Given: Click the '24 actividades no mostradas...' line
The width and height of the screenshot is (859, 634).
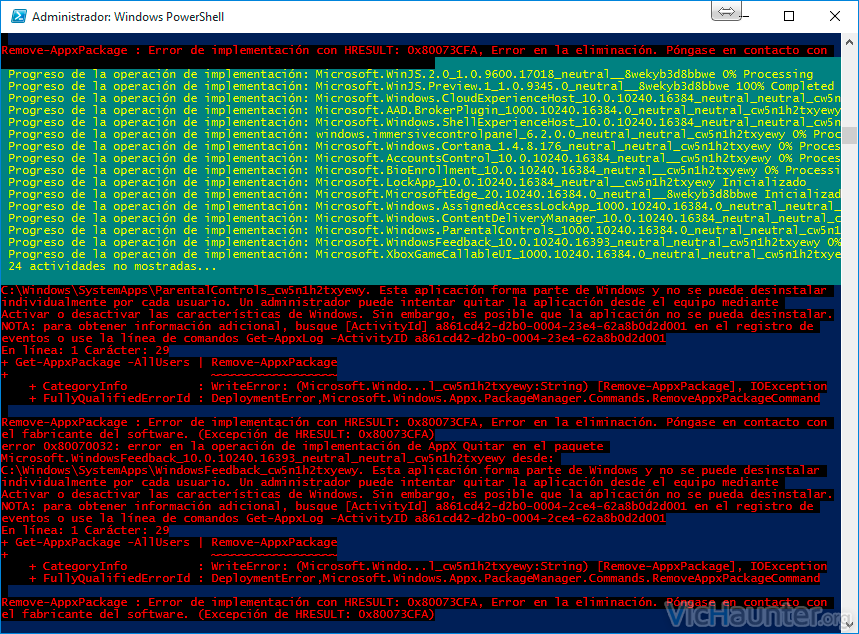Looking at the screenshot, I should coord(112,266).
